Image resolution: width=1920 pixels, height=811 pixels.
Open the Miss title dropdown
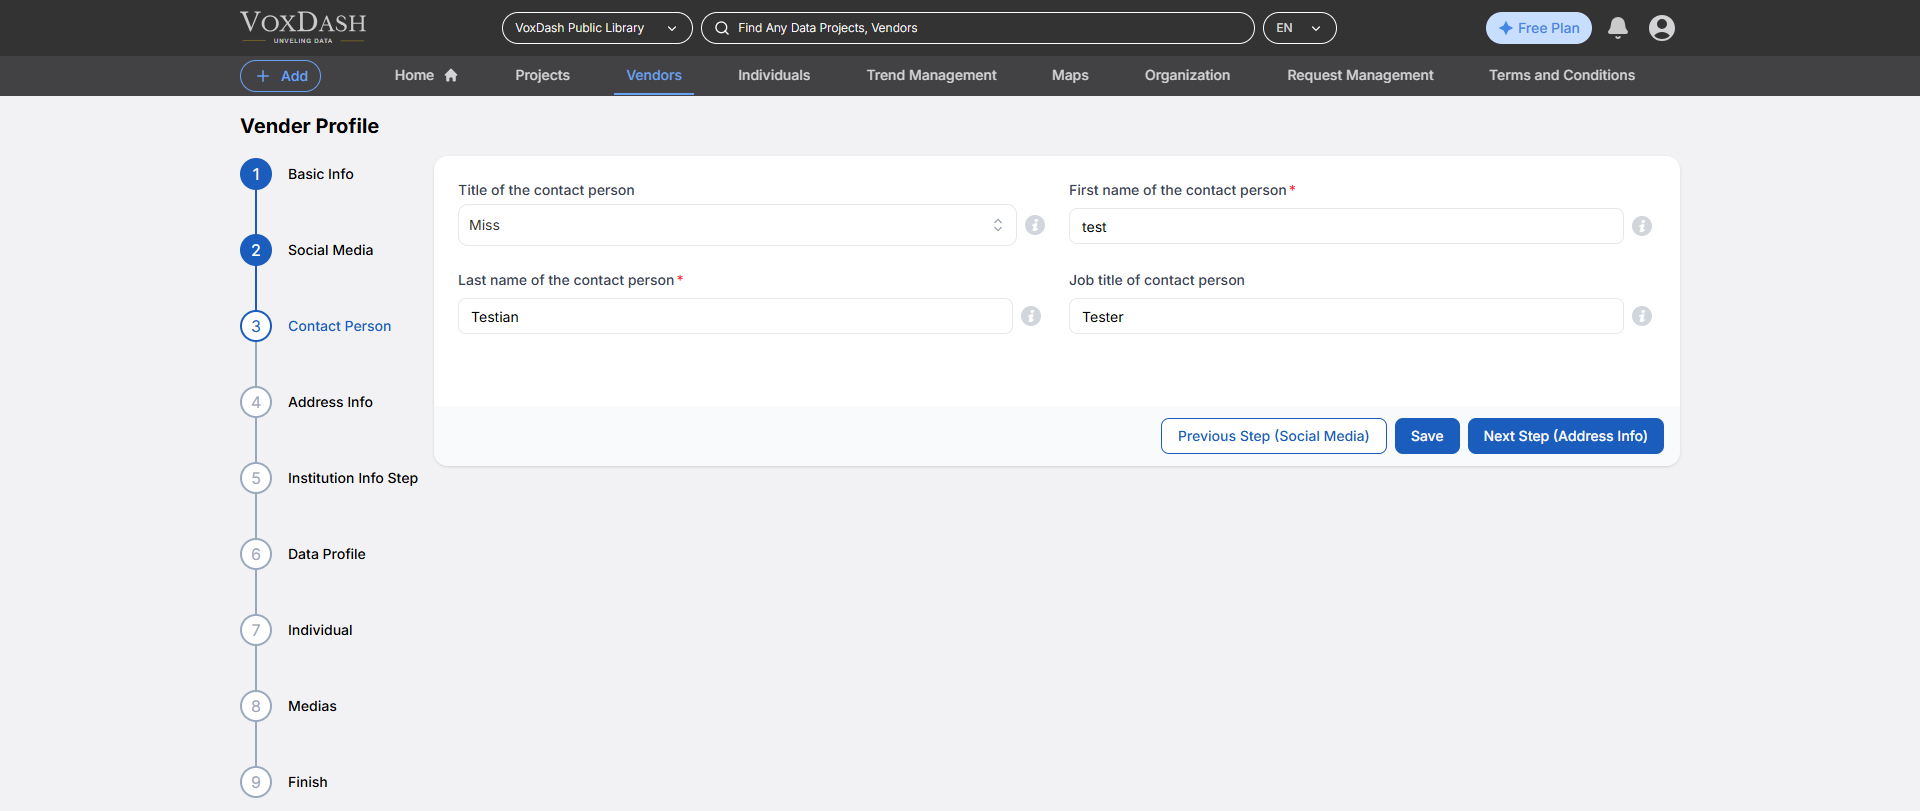(x=737, y=225)
